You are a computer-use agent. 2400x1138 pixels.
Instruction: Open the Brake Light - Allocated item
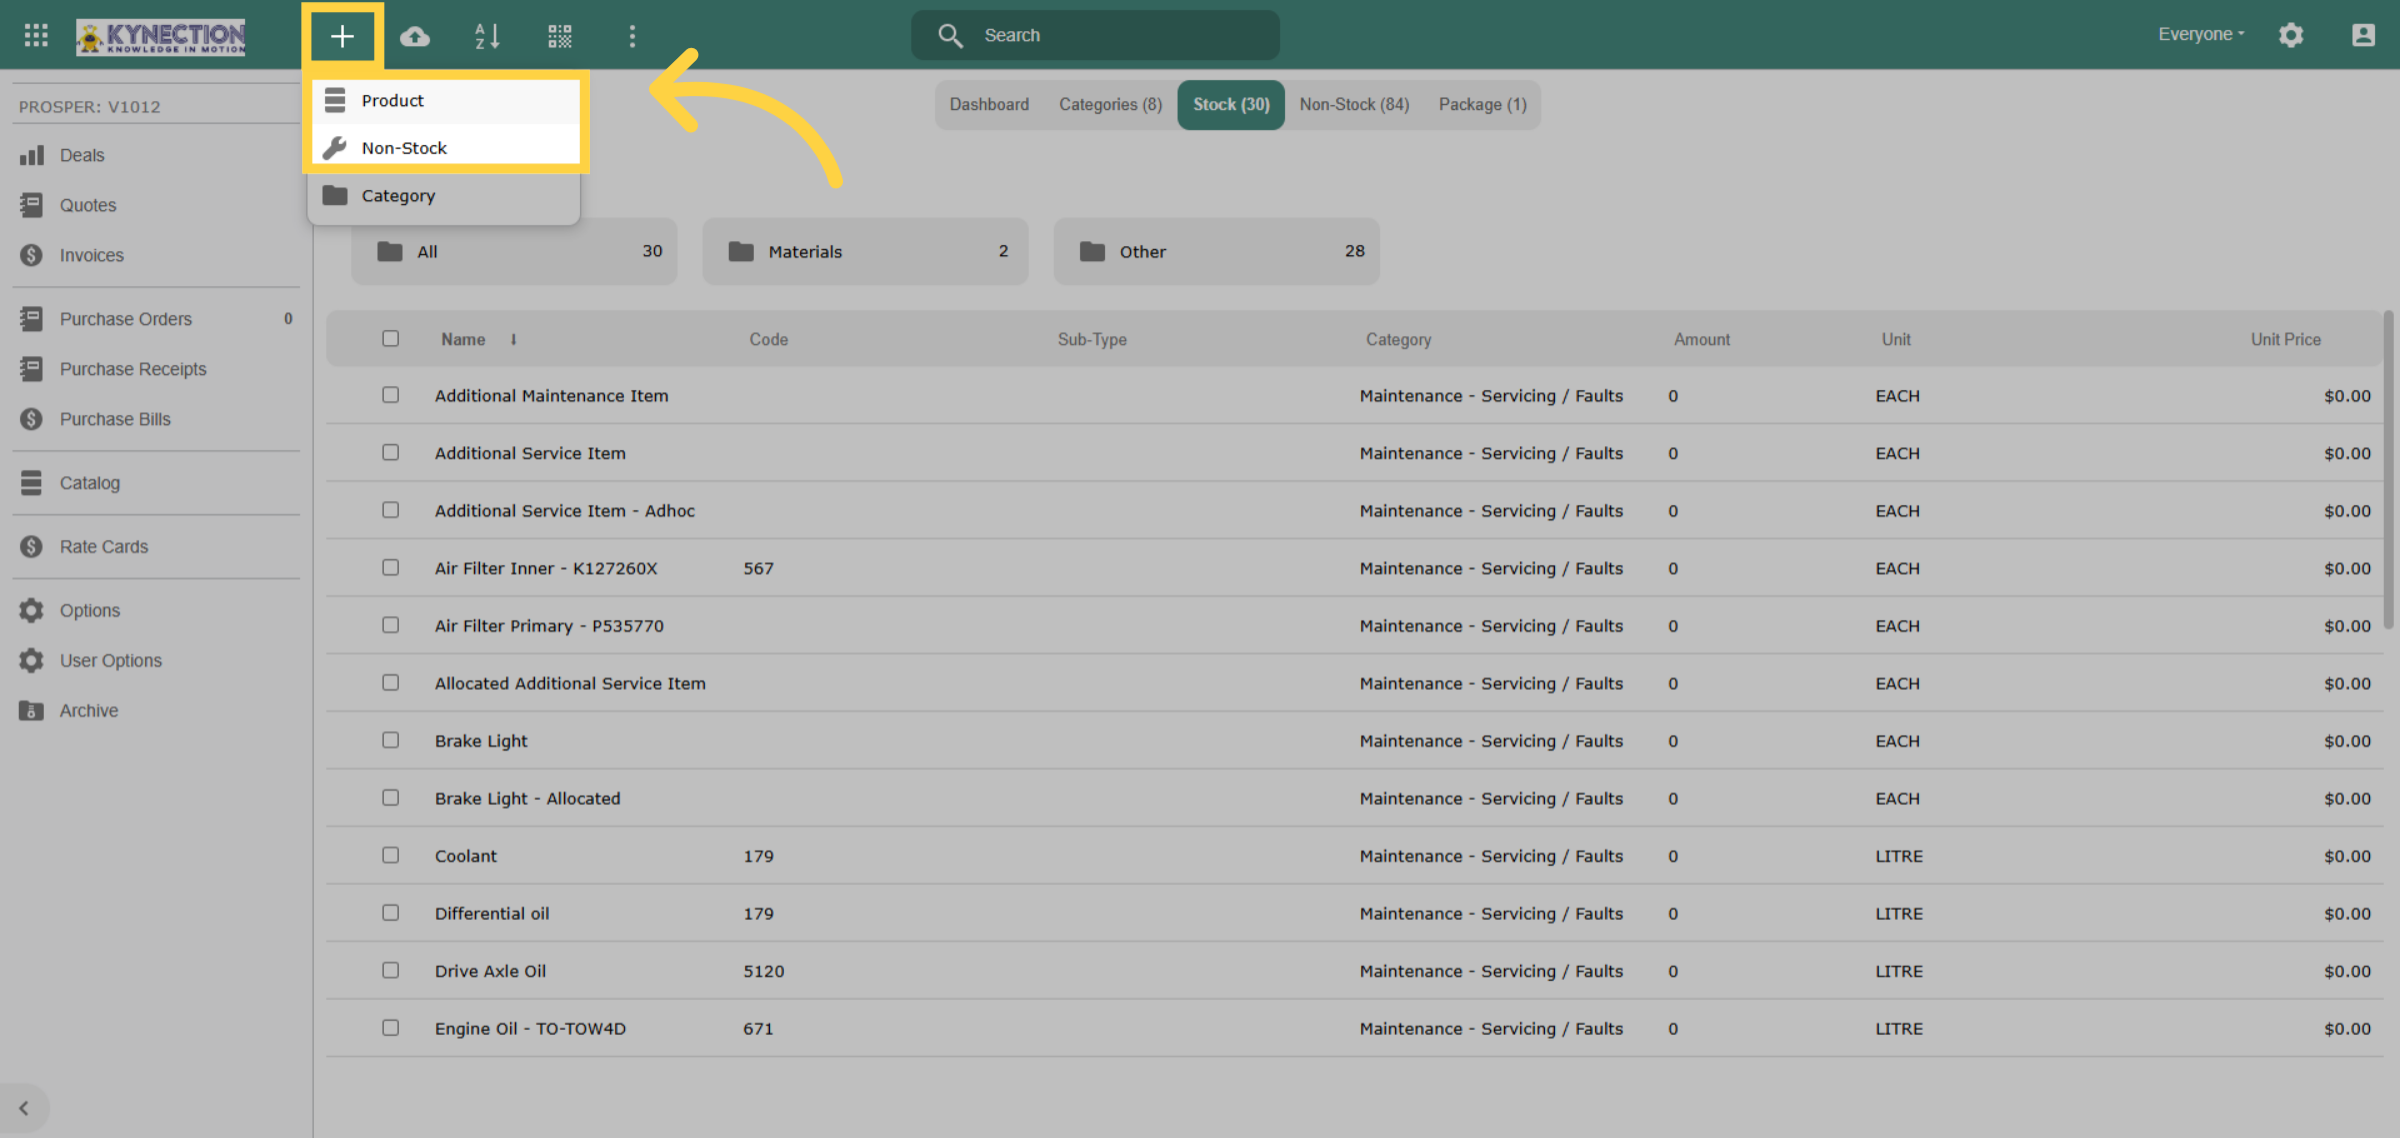(x=527, y=798)
